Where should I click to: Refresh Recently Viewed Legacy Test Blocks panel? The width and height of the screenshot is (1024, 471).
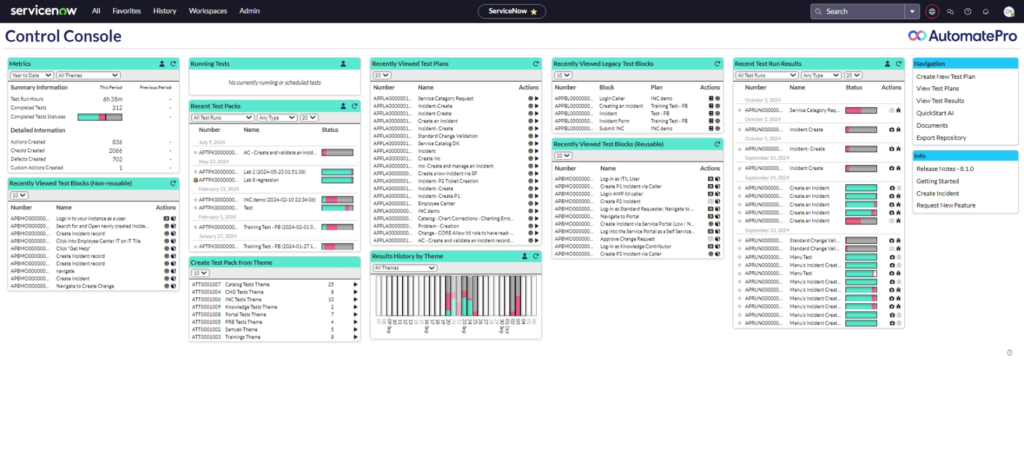pos(717,64)
